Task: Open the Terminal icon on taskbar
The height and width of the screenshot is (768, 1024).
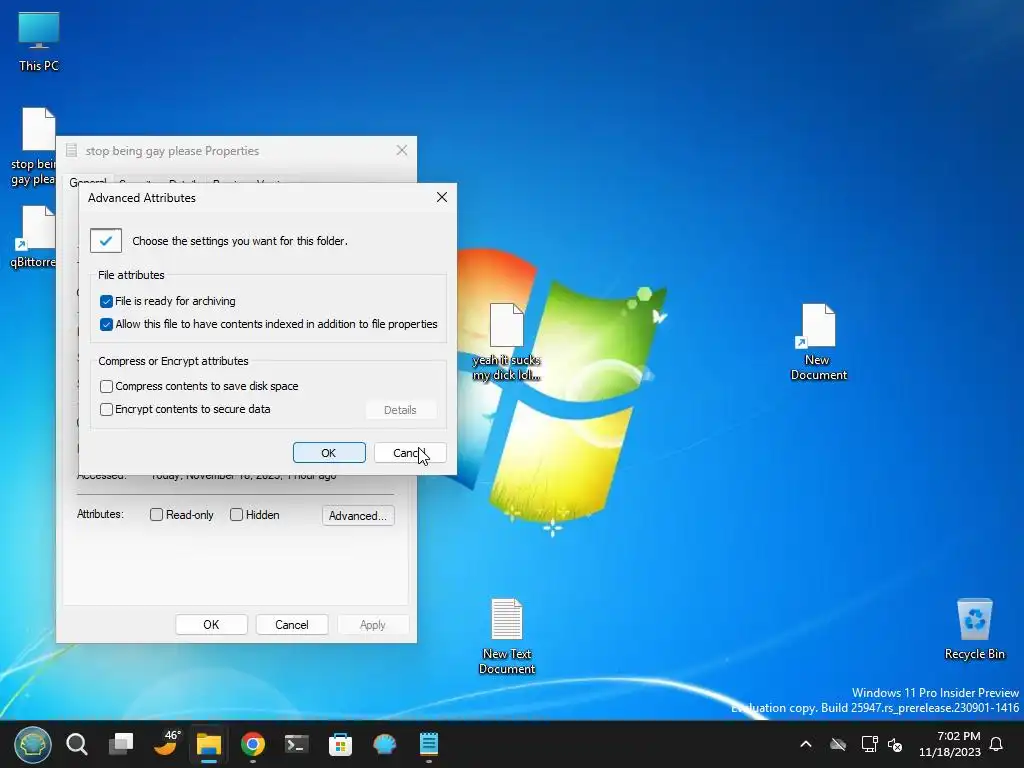Action: pos(296,744)
